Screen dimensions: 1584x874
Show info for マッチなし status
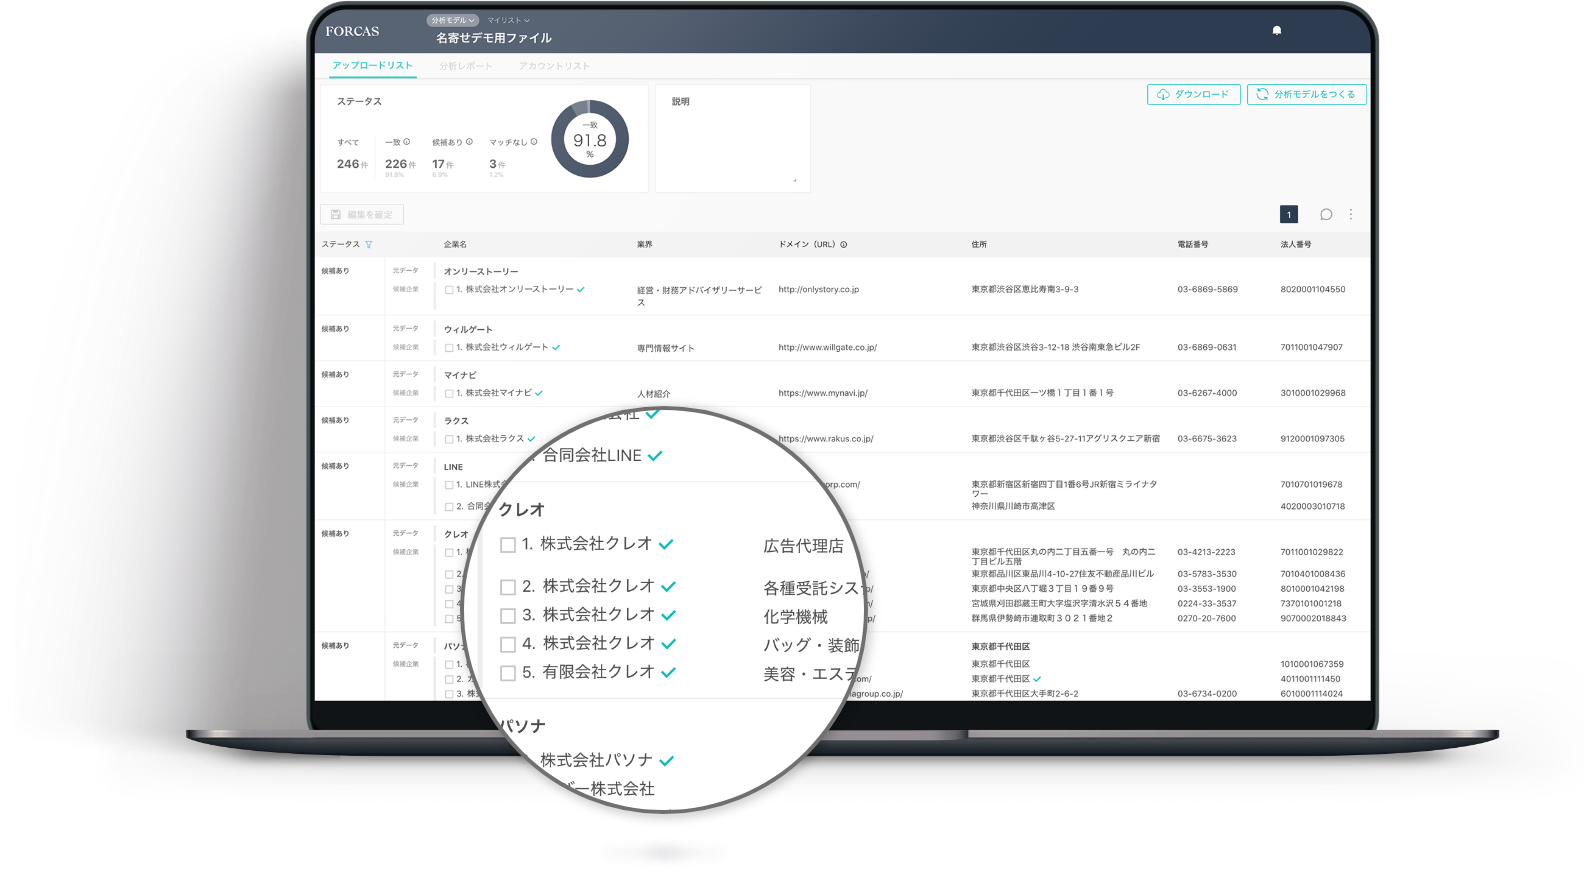tap(534, 142)
